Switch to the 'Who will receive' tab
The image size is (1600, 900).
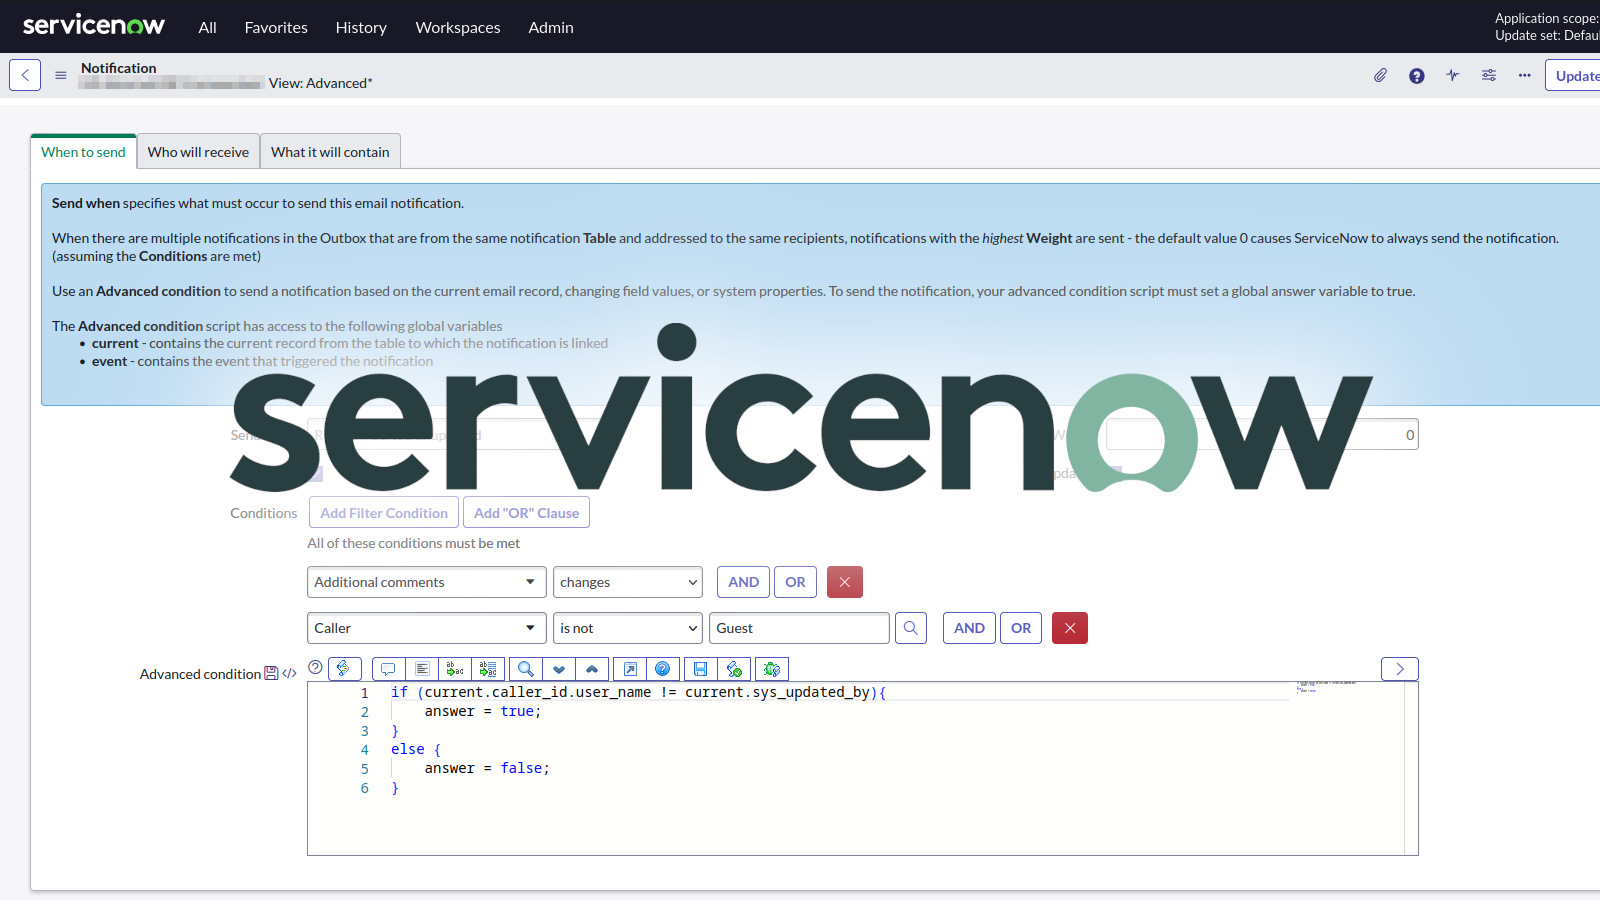coord(198,151)
